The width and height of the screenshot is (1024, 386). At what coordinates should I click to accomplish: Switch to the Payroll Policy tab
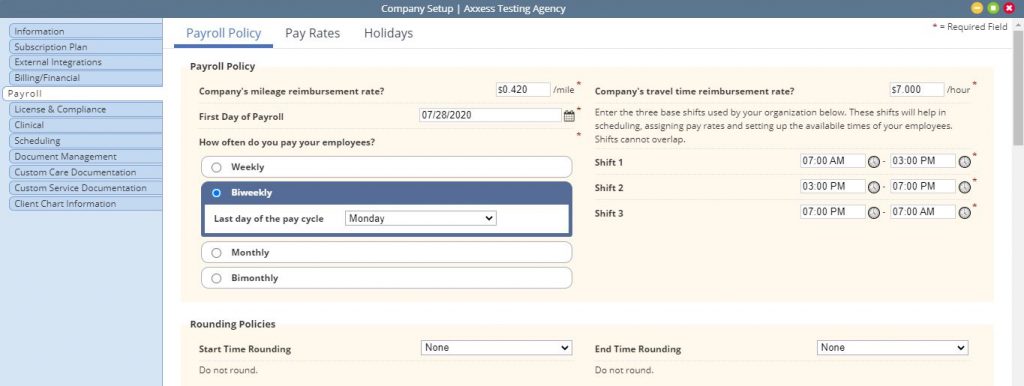[223, 33]
